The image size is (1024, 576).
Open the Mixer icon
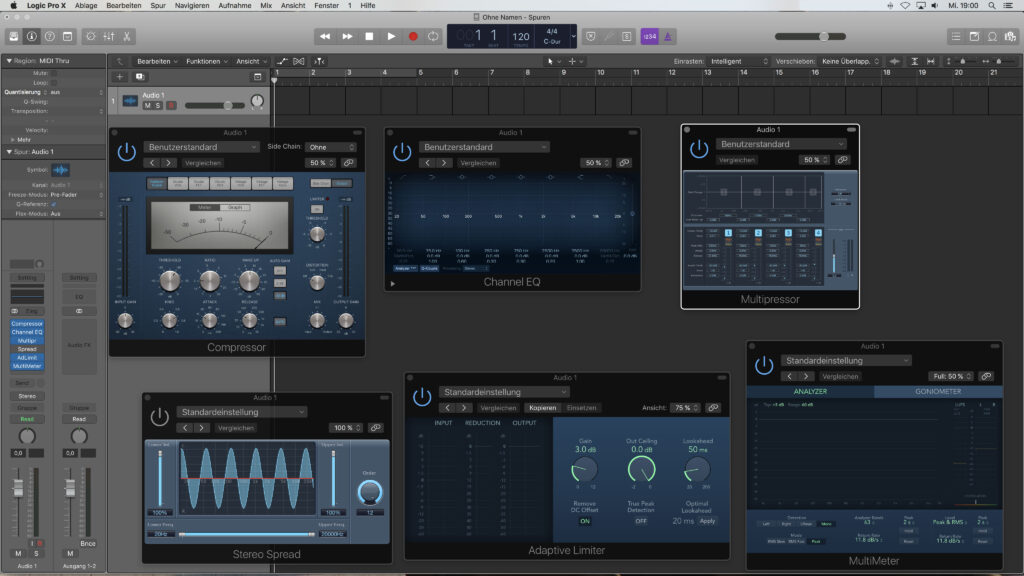click(x=109, y=37)
